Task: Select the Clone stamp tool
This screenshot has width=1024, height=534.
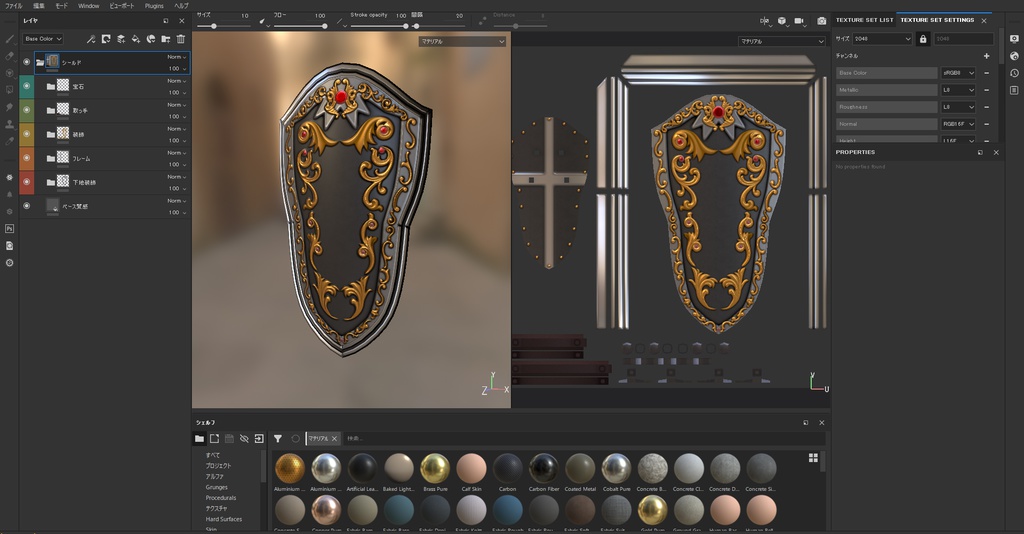Action: [9, 124]
